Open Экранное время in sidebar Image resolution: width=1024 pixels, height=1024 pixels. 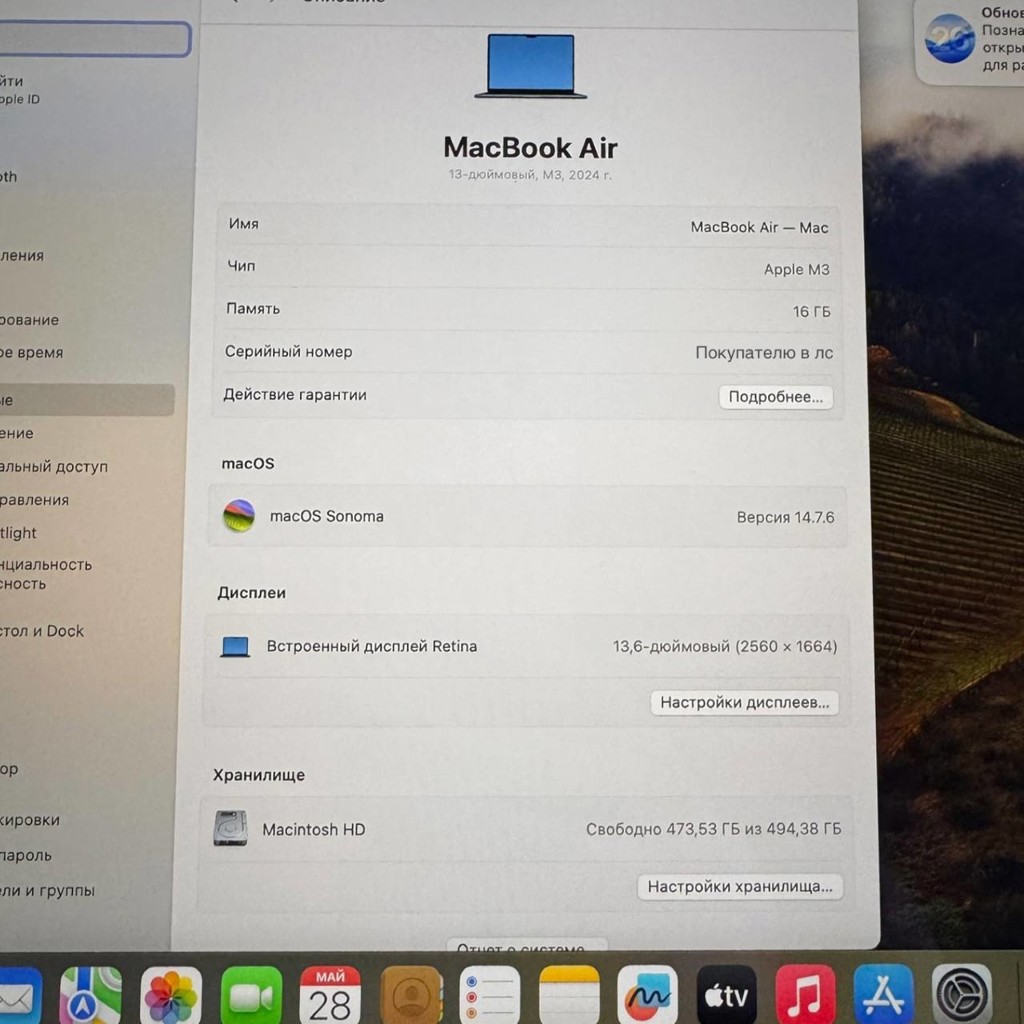pos(31,353)
